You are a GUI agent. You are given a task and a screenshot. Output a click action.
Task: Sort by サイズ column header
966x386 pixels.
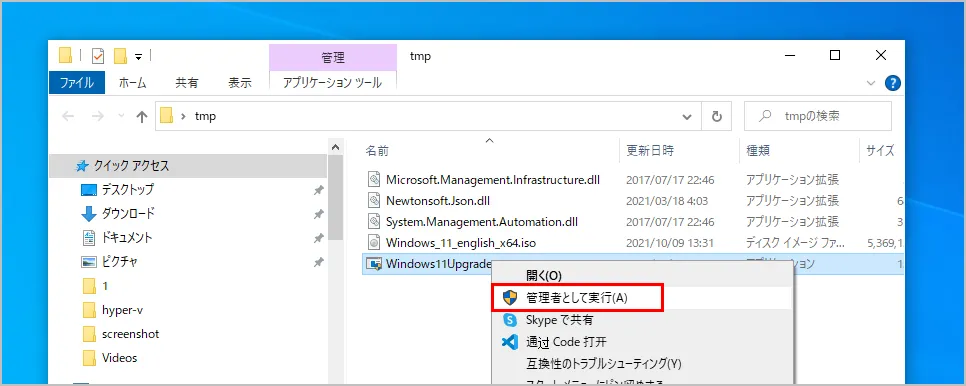click(x=880, y=150)
